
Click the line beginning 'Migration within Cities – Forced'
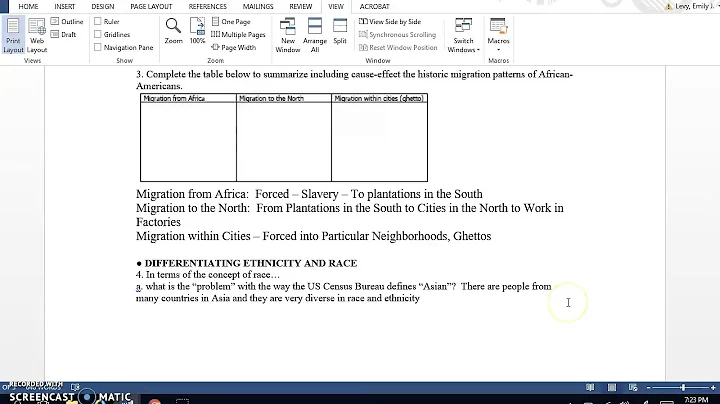(x=314, y=236)
